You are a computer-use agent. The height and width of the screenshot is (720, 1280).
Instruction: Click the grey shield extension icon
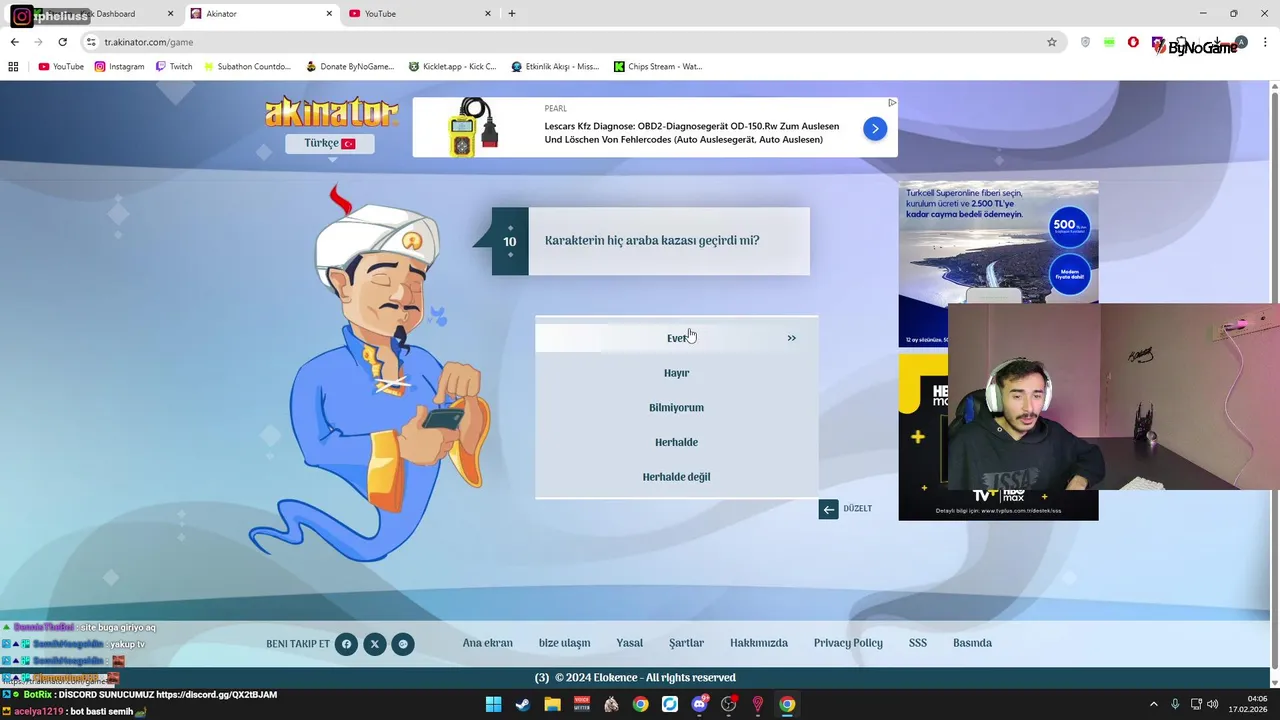1086,42
